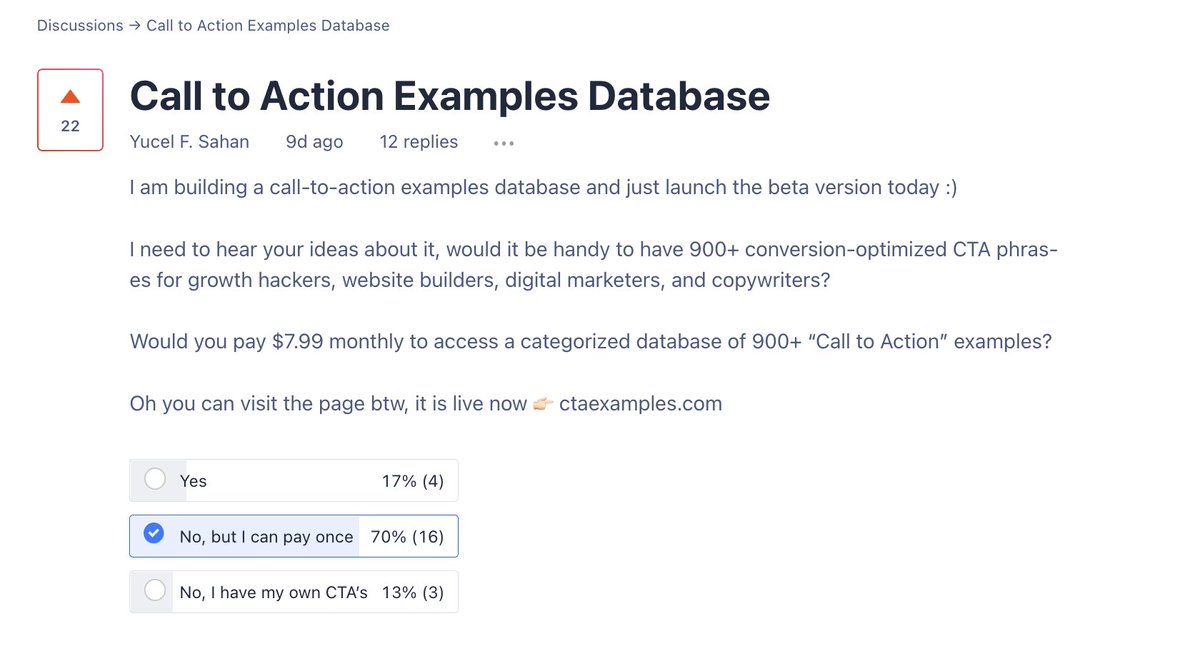Click the first paragraph about the beta launch

[x=544, y=187]
